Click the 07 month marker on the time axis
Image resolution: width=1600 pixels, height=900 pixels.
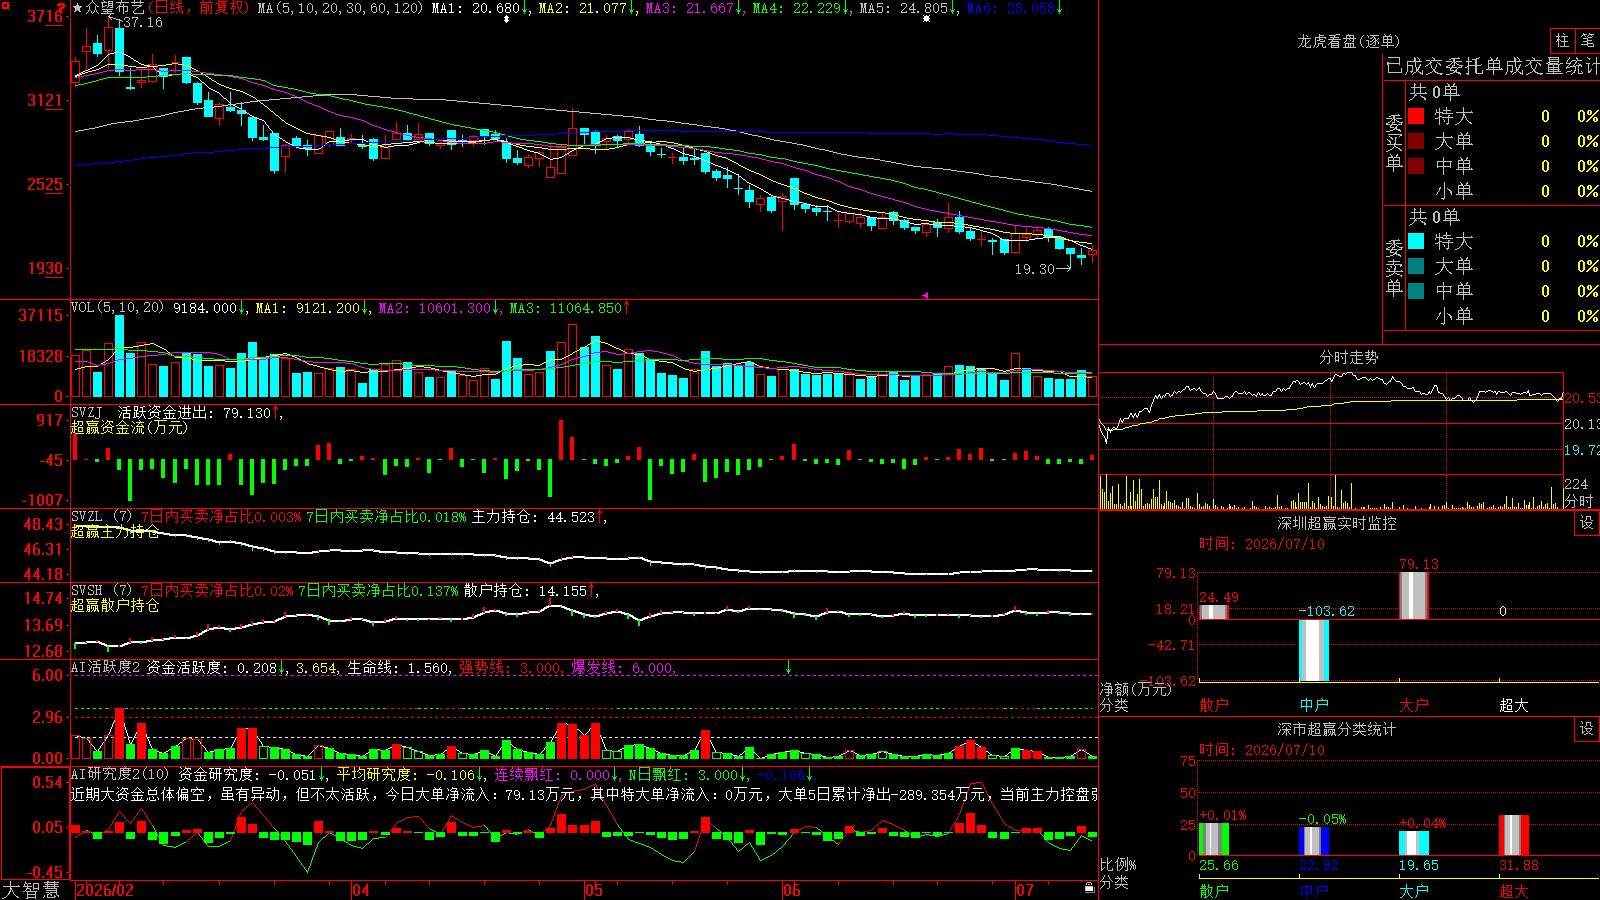click(1025, 890)
